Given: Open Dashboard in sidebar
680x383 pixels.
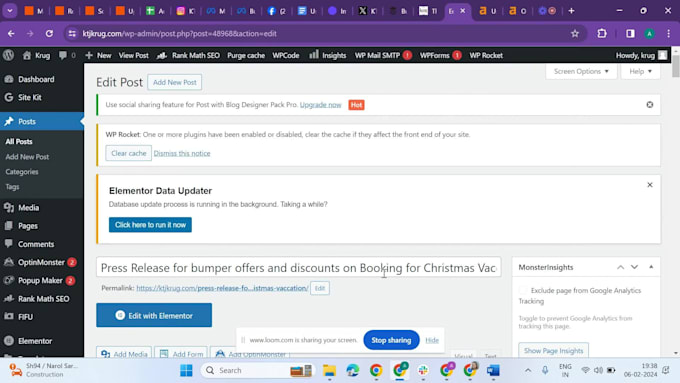Looking at the screenshot, I should click(x=42, y=79).
